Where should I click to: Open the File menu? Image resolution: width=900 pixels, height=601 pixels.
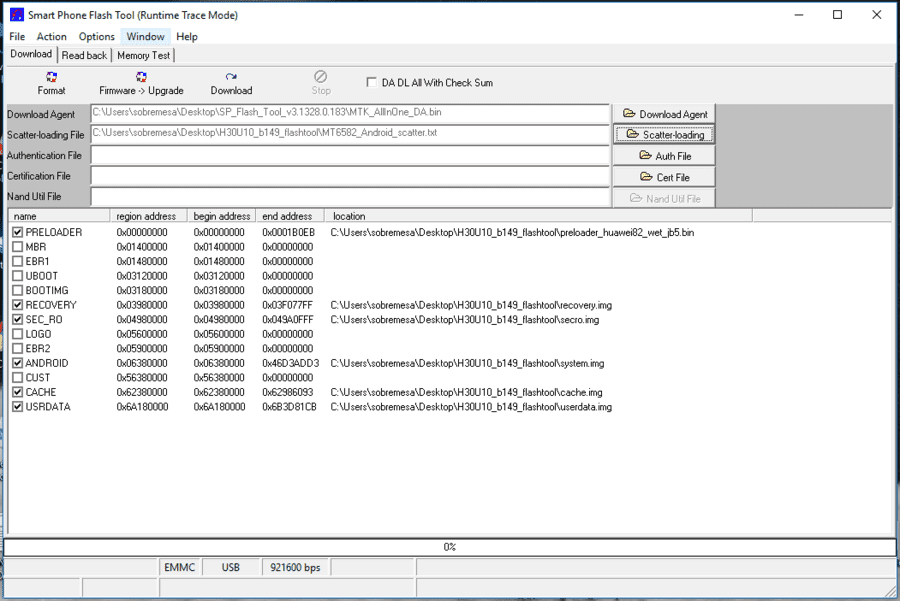pos(17,36)
